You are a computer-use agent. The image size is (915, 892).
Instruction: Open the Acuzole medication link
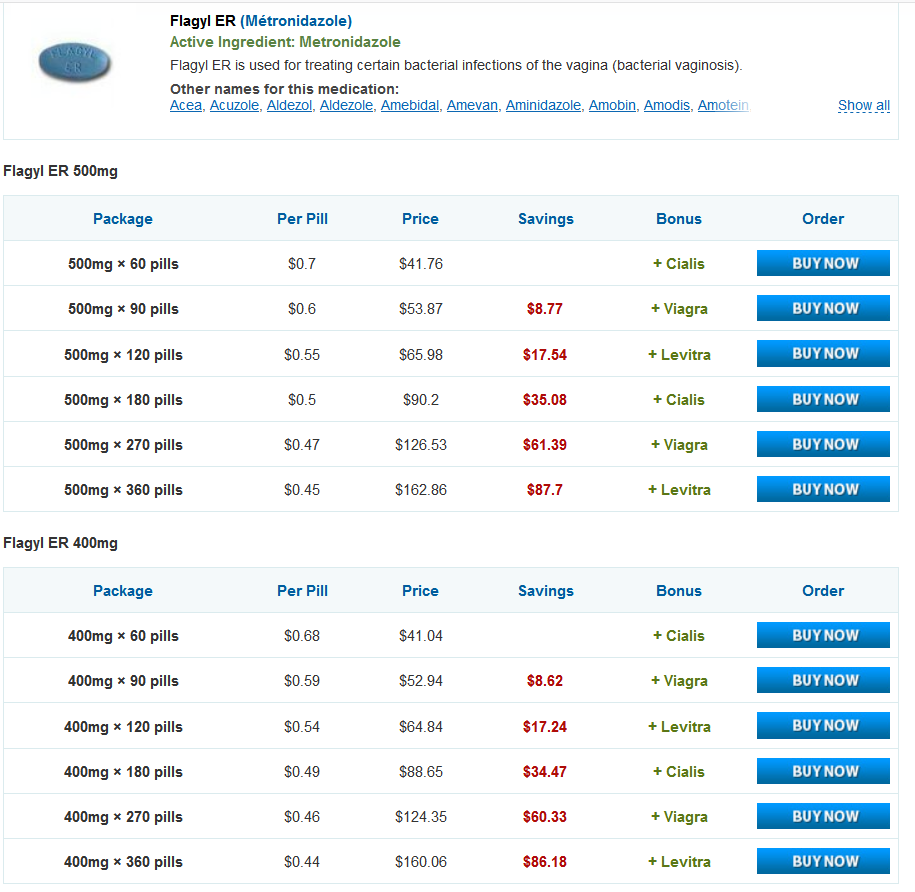pos(233,106)
